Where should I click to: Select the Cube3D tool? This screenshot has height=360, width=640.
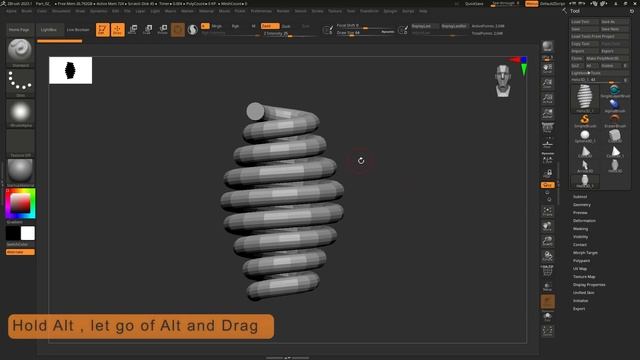point(615,136)
